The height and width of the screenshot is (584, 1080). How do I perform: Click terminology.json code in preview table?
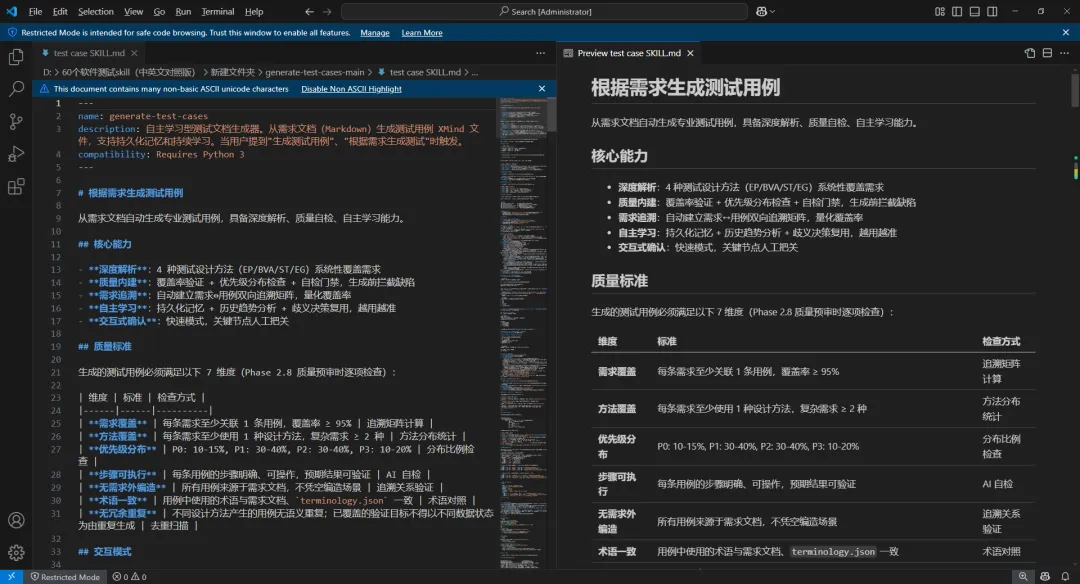(833, 552)
